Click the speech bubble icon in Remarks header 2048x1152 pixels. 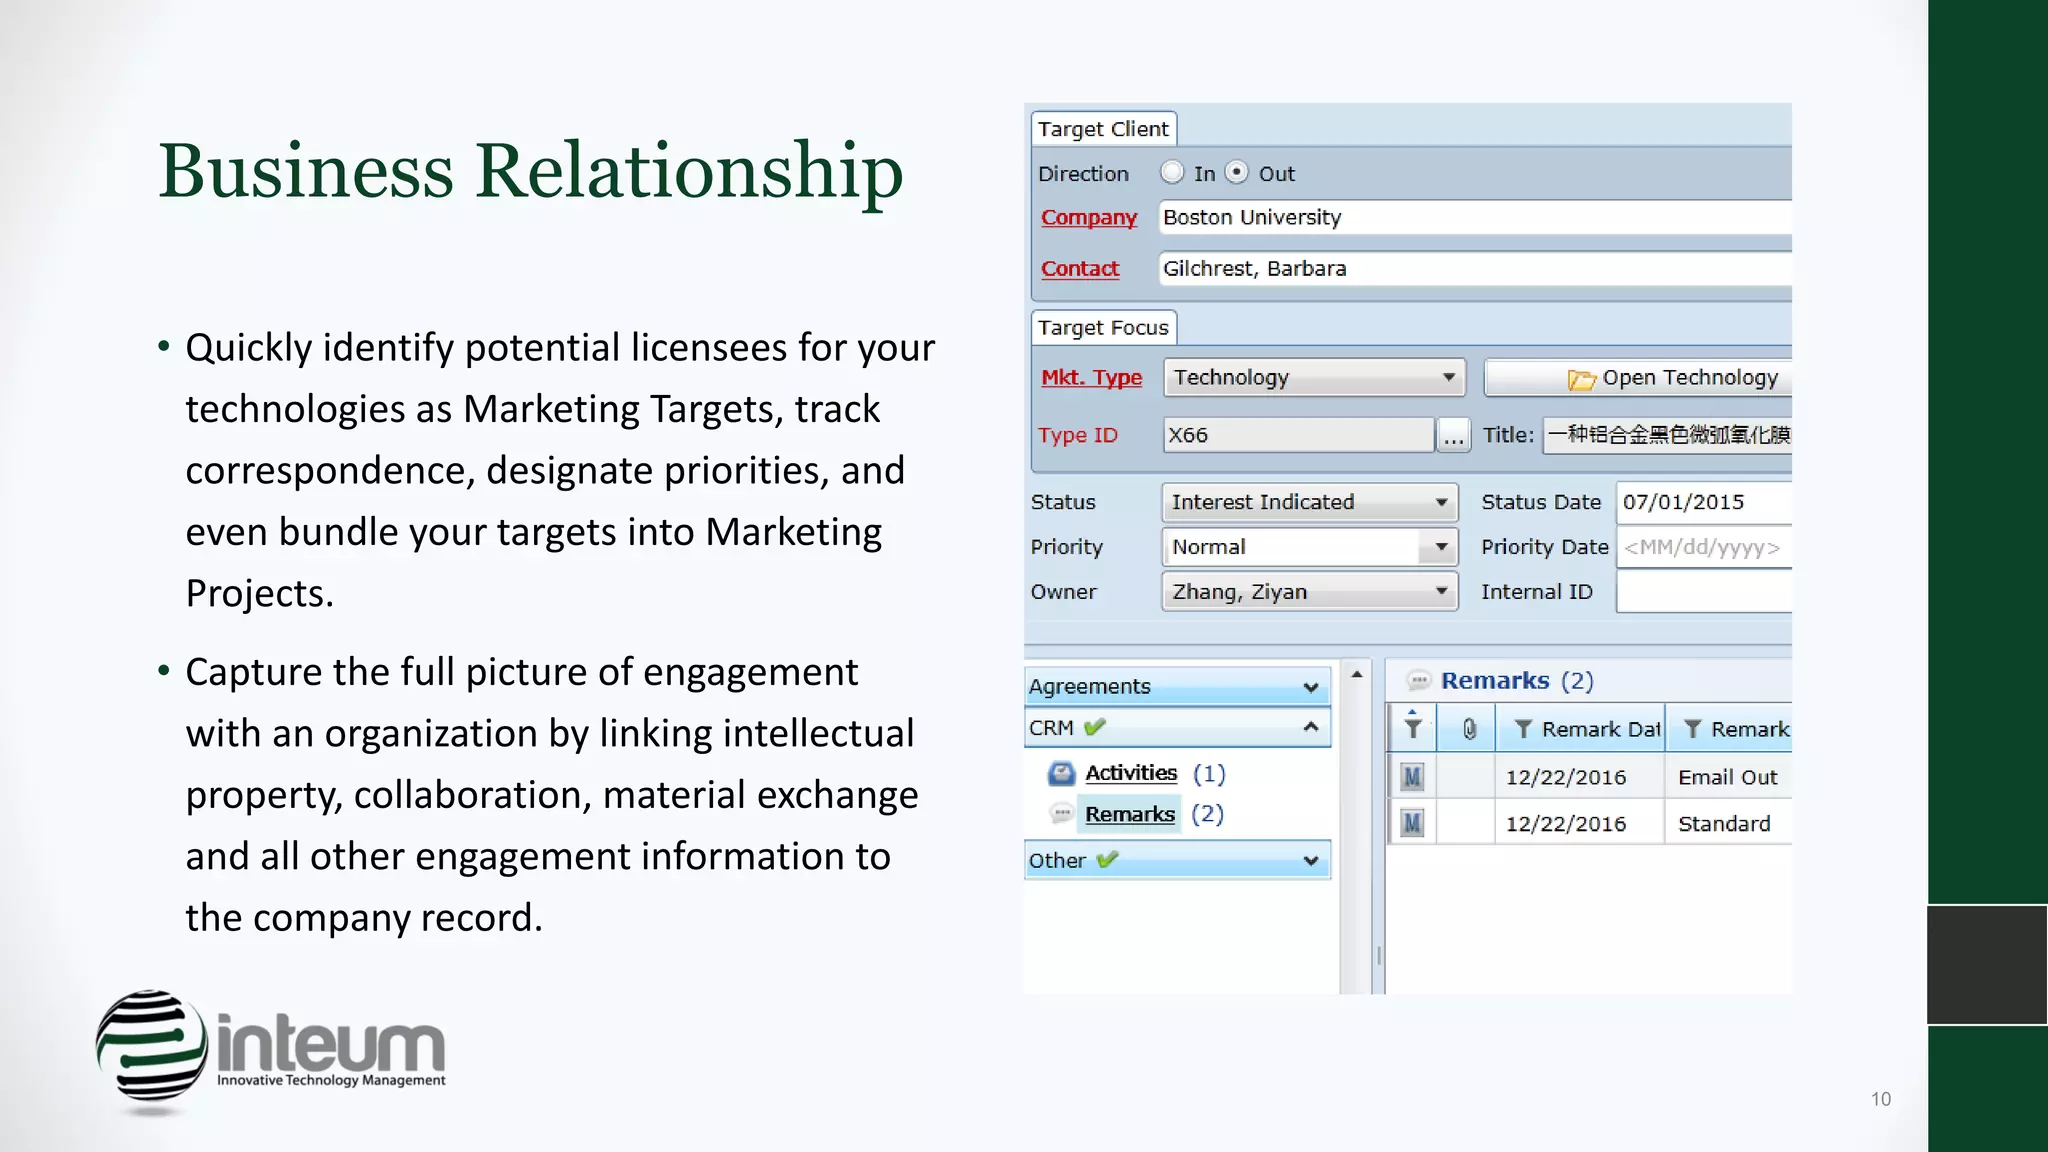click(x=1418, y=681)
